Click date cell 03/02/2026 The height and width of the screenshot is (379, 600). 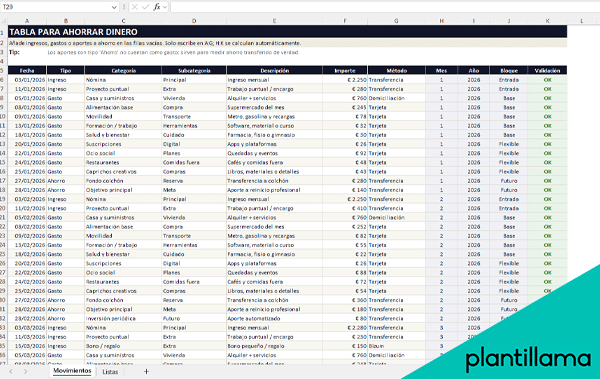click(27, 199)
